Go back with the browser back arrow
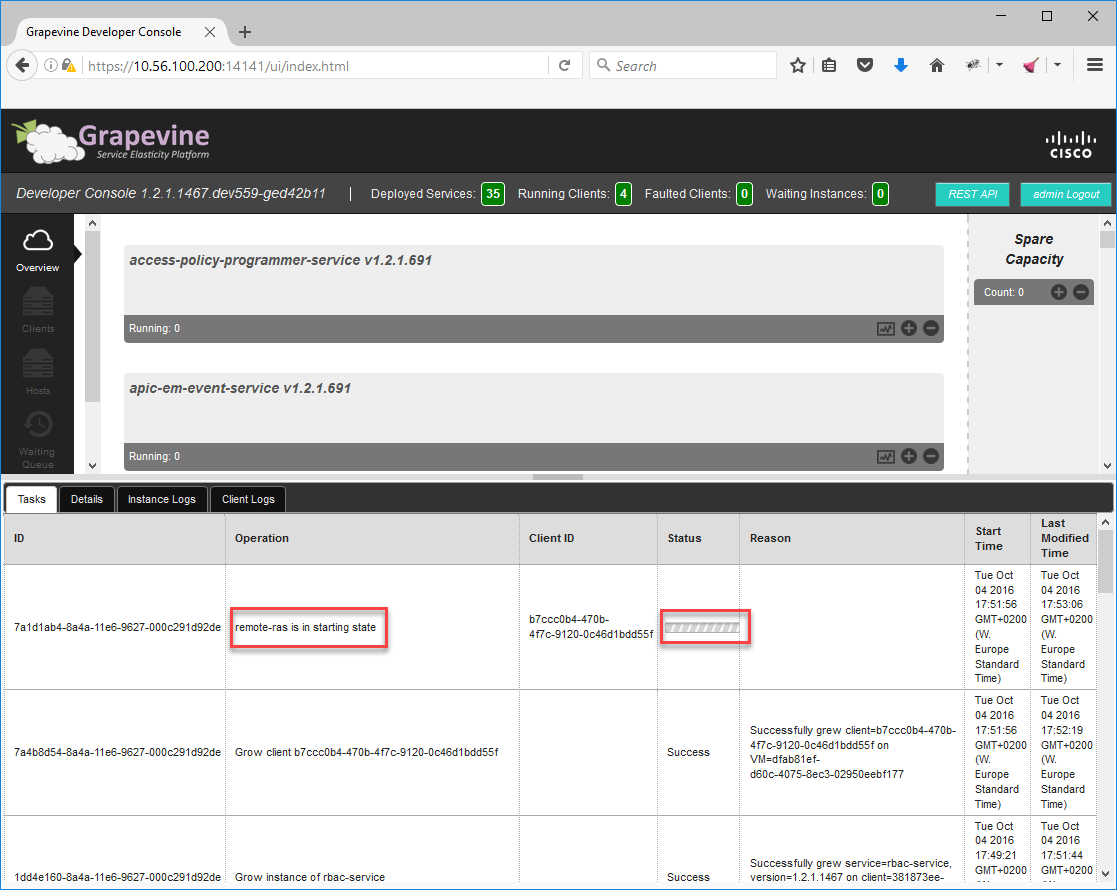 pos(22,66)
